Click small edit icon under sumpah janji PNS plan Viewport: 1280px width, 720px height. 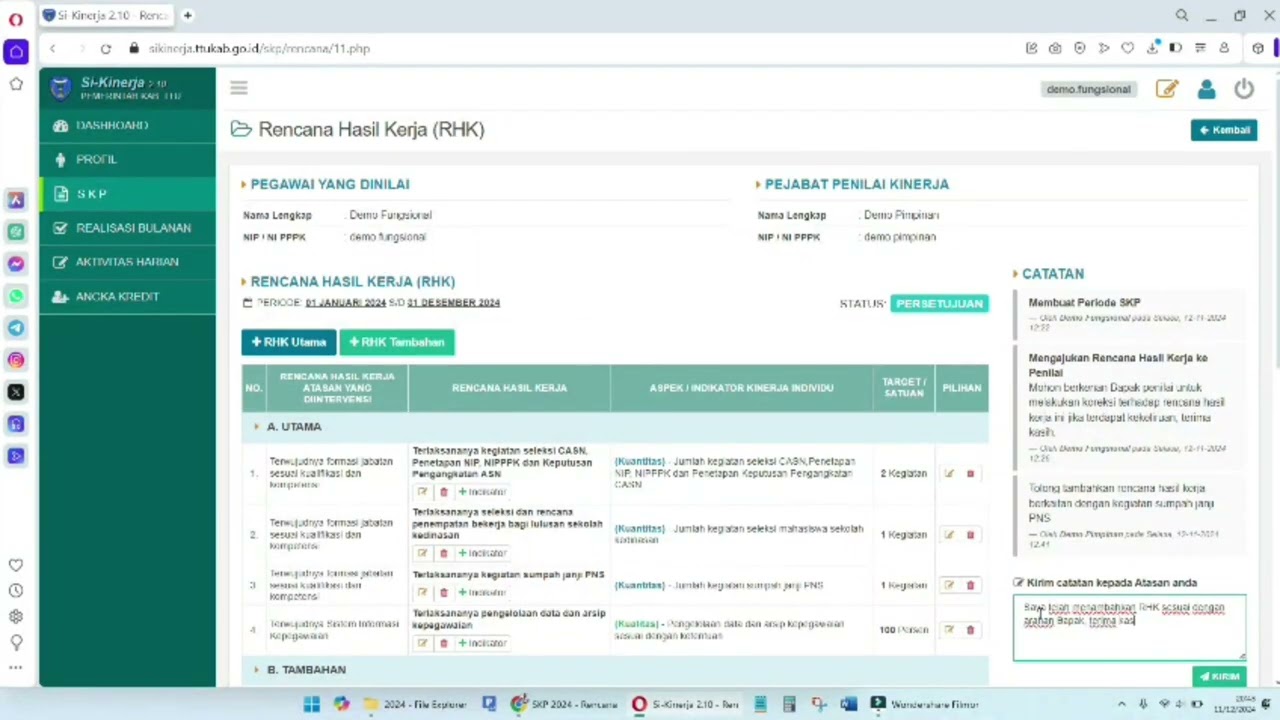(x=422, y=592)
